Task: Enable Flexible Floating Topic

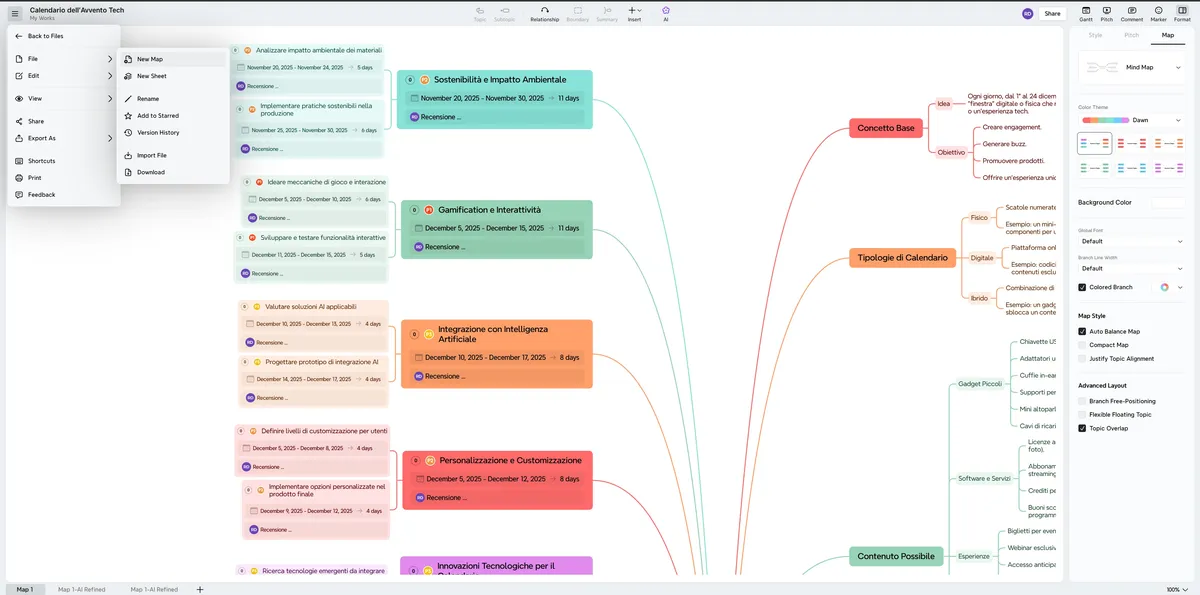Action: click(1082, 414)
